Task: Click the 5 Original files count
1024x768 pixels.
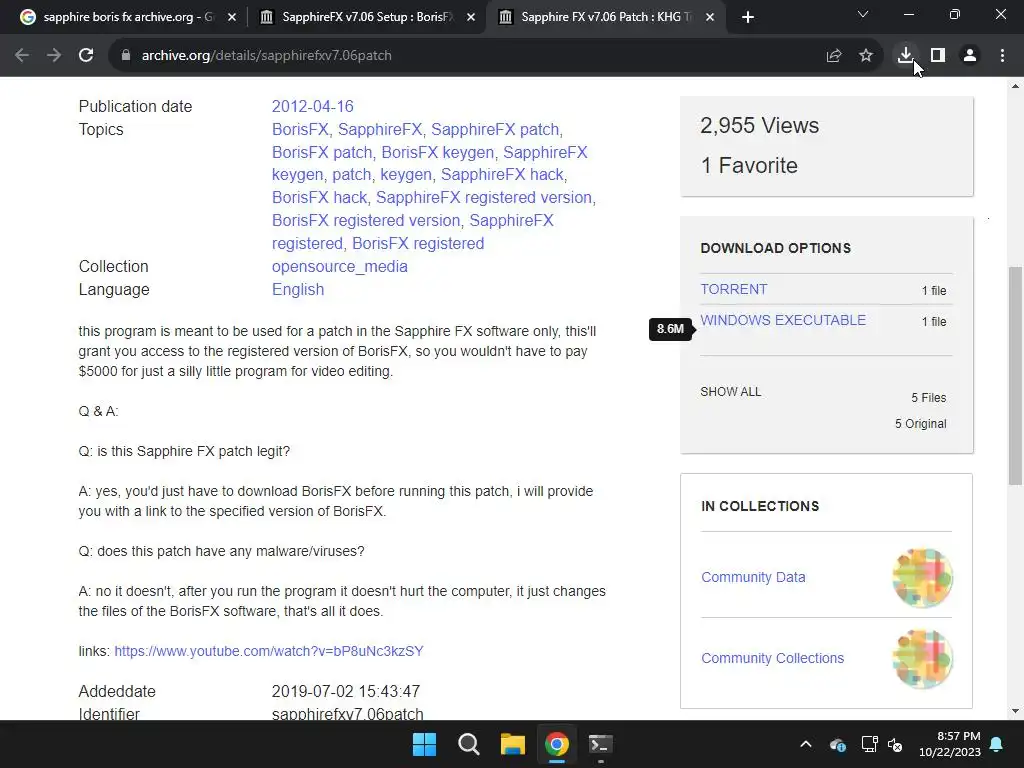Action: click(x=920, y=424)
